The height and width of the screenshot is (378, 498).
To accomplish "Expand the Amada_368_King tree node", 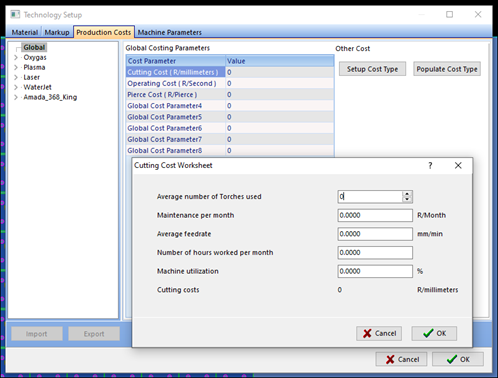I will pos(16,97).
